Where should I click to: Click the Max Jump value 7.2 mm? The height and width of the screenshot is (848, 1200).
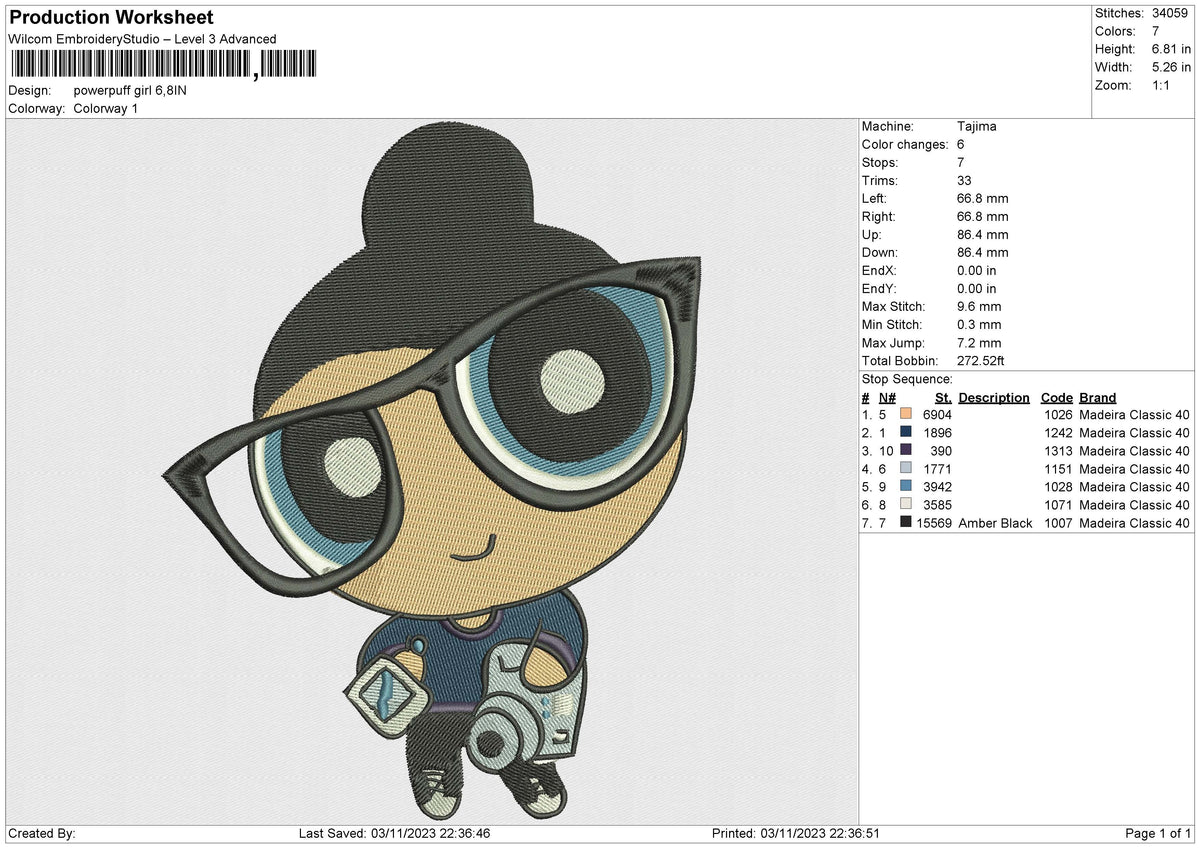click(979, 343)
